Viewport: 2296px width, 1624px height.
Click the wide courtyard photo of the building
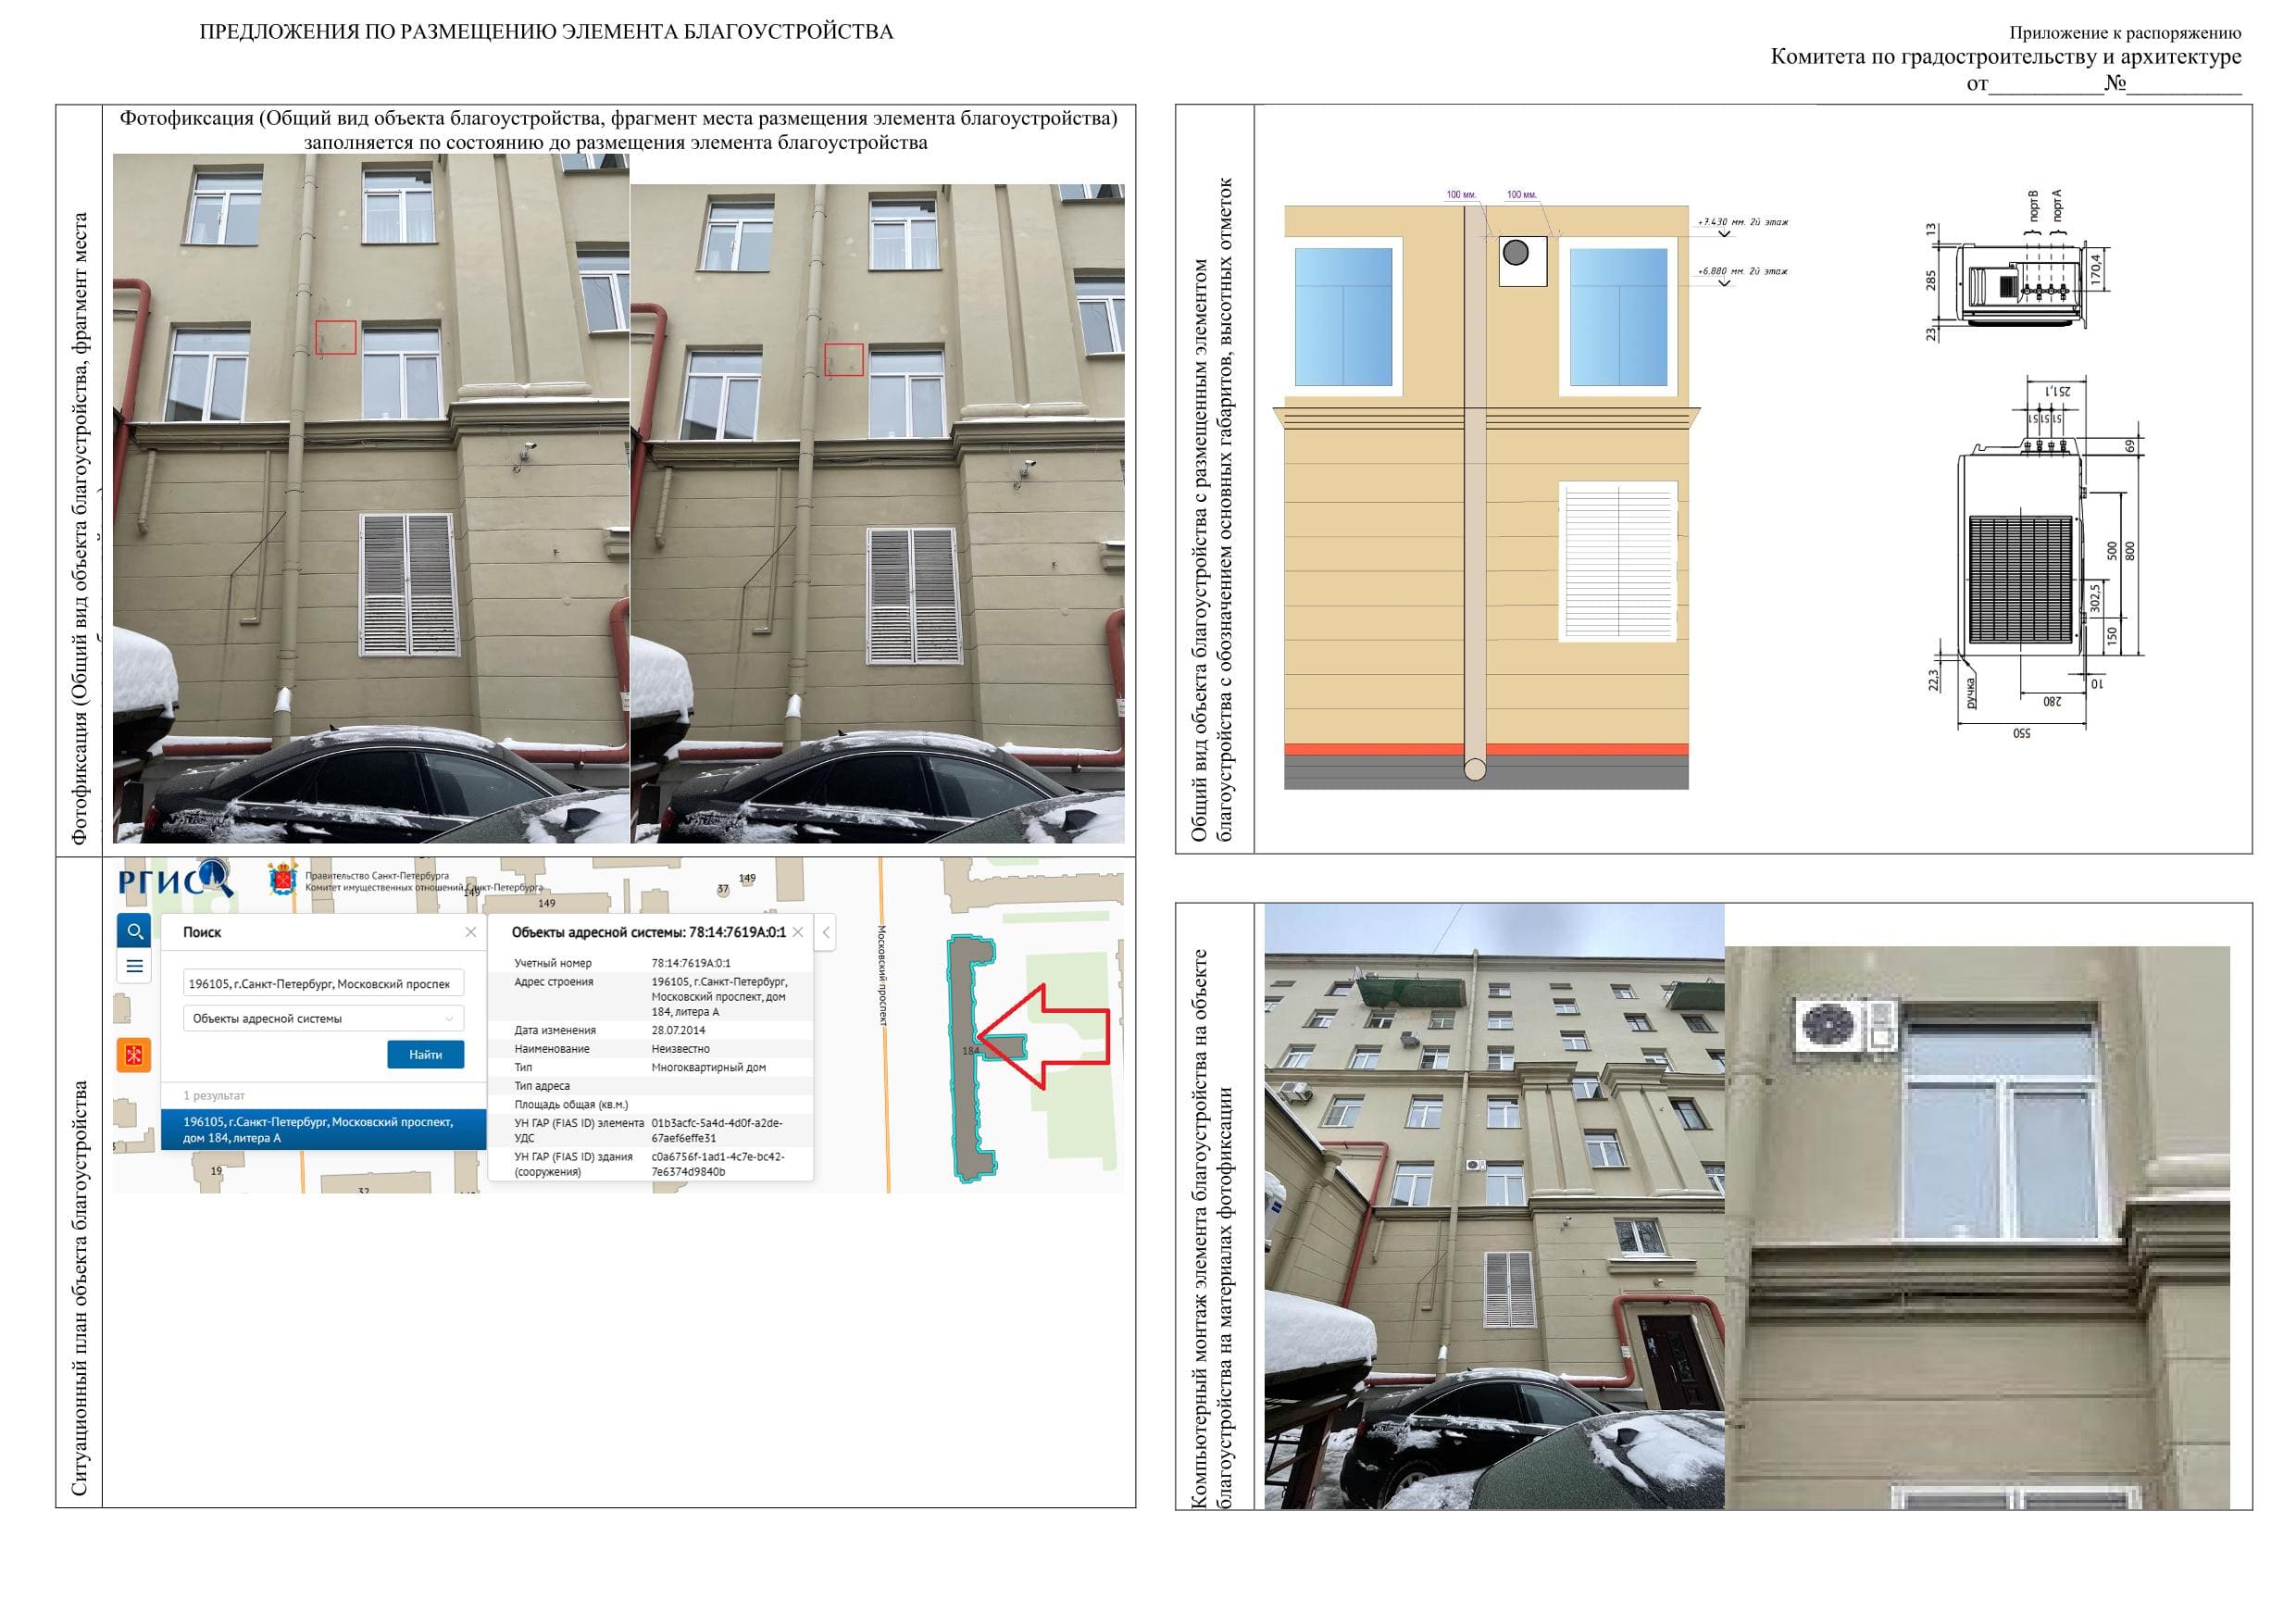[x=1494, y=1207]
